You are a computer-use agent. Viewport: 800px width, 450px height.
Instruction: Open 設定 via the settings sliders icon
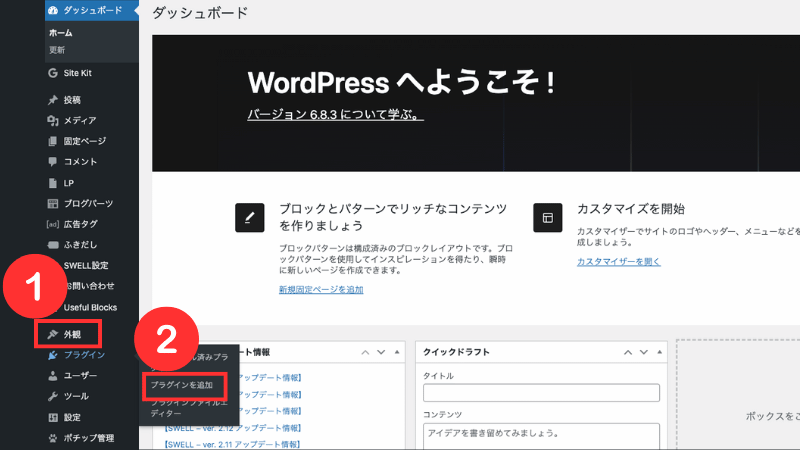53,417
